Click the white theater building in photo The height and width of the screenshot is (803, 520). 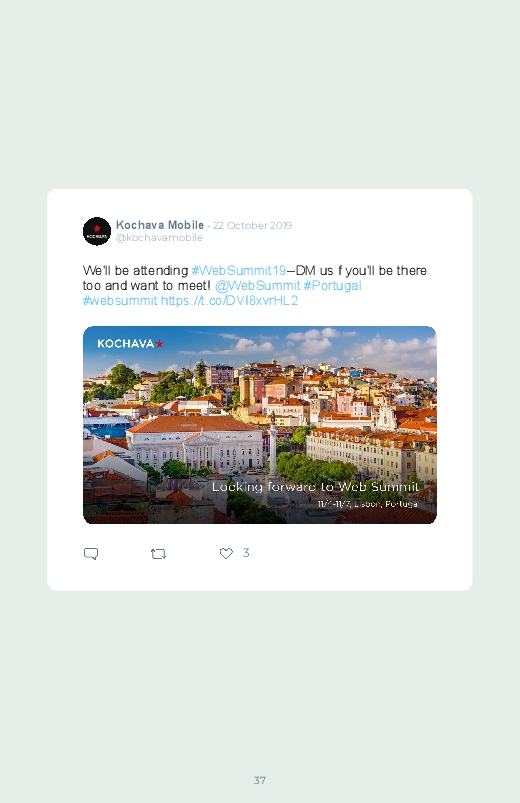195,443
